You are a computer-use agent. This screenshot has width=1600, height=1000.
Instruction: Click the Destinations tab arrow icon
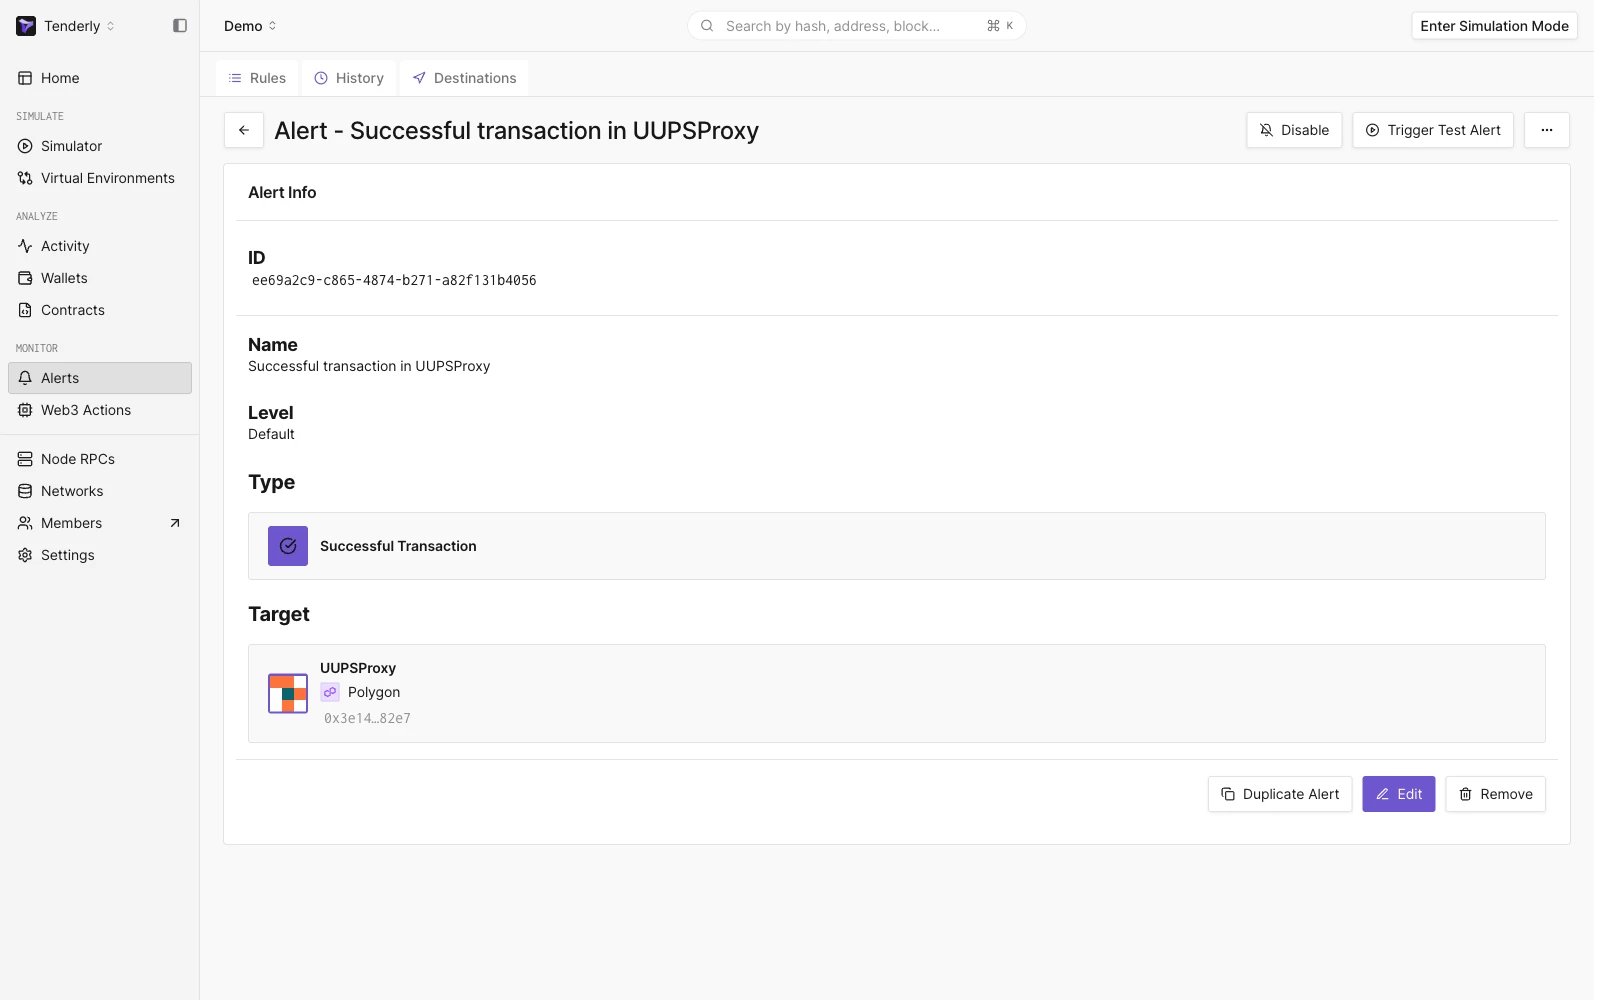point(419,78)
